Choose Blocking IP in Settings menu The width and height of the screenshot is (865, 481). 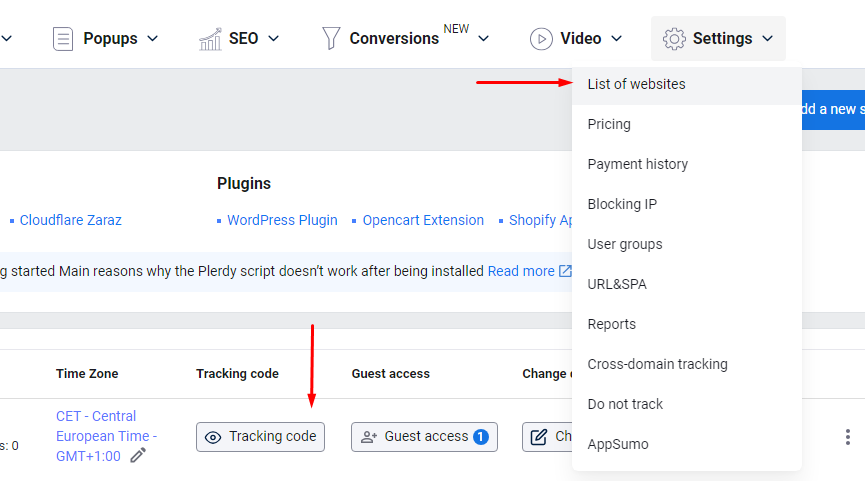tap(622, 204)
